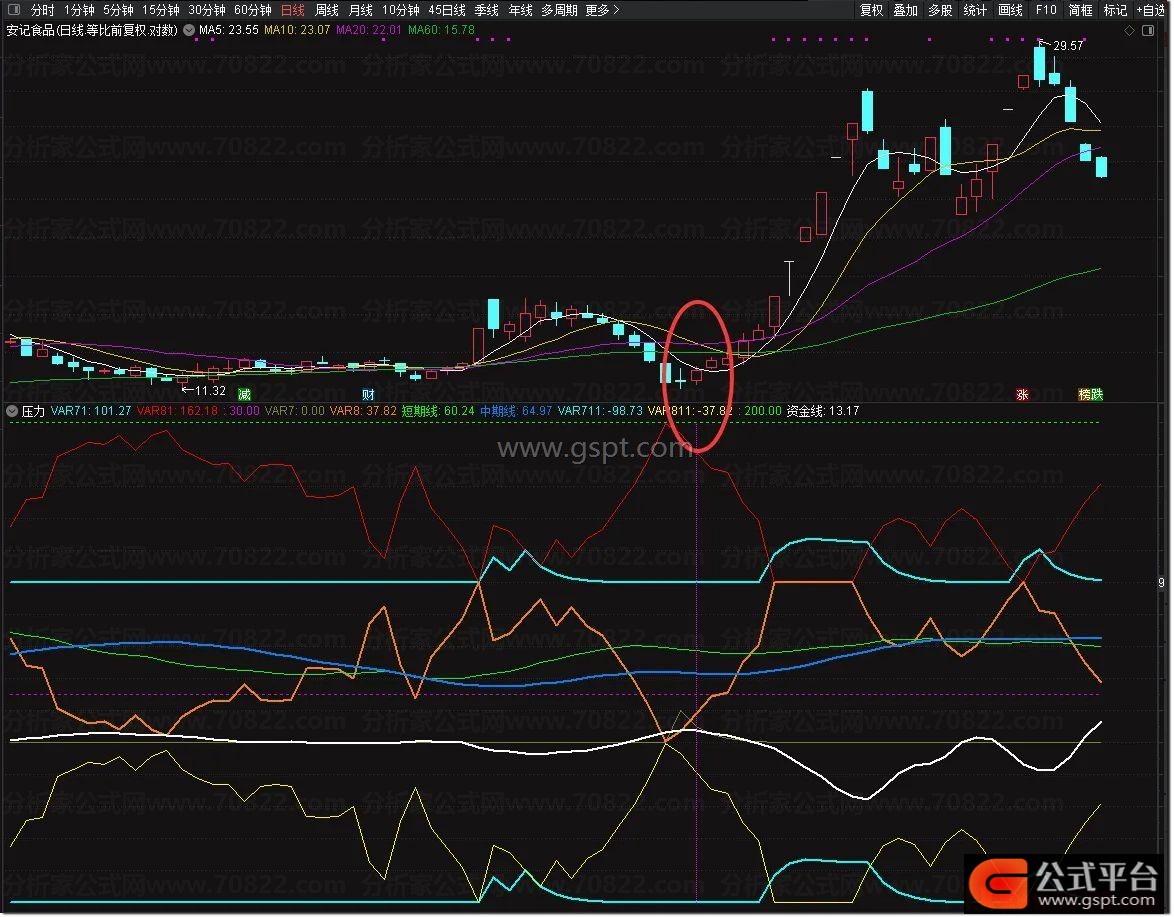Click the 29.57 high price label
Image resolution: width=1174 pixels, height=917 pixels.
pos(1068,46)
